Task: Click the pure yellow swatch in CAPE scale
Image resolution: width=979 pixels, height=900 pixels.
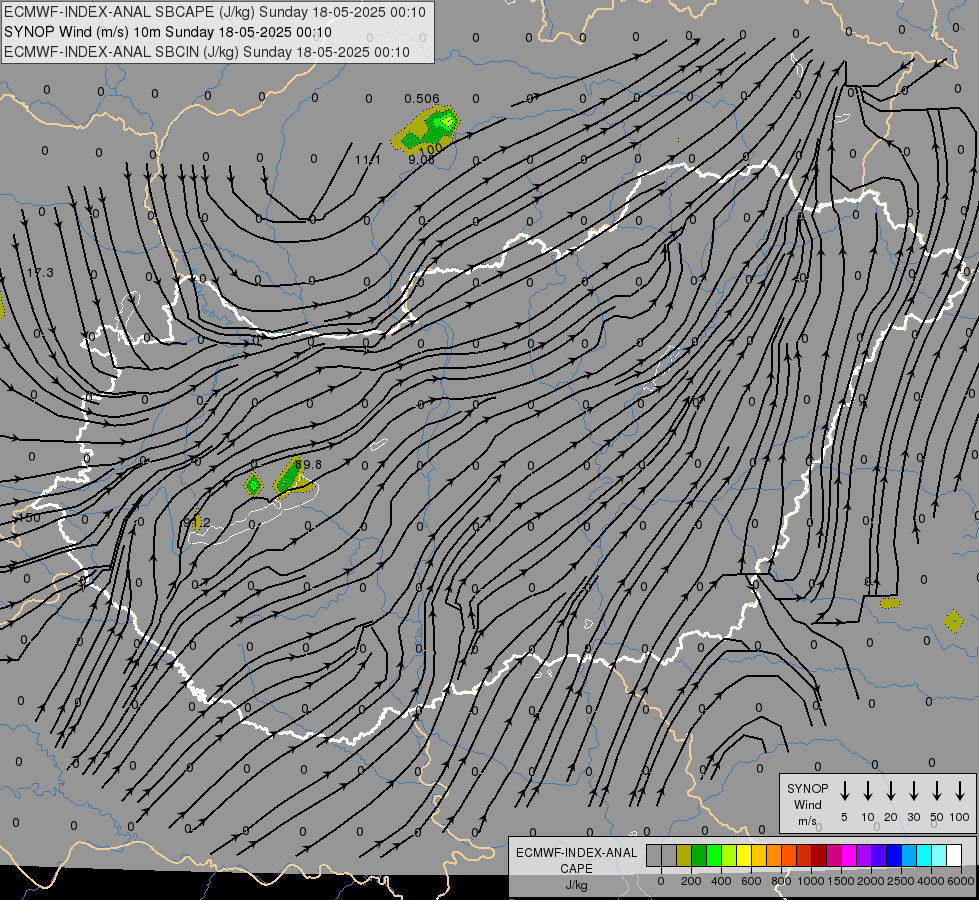Action: [x=744, y=855]
